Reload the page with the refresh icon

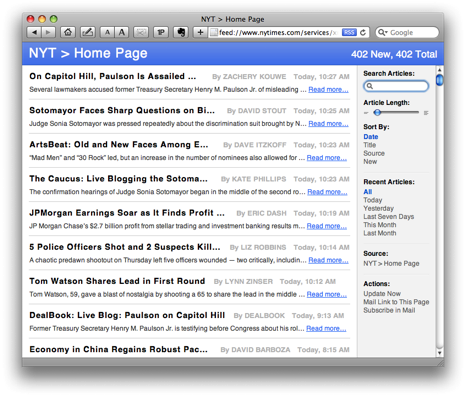[x=363, y=32]
